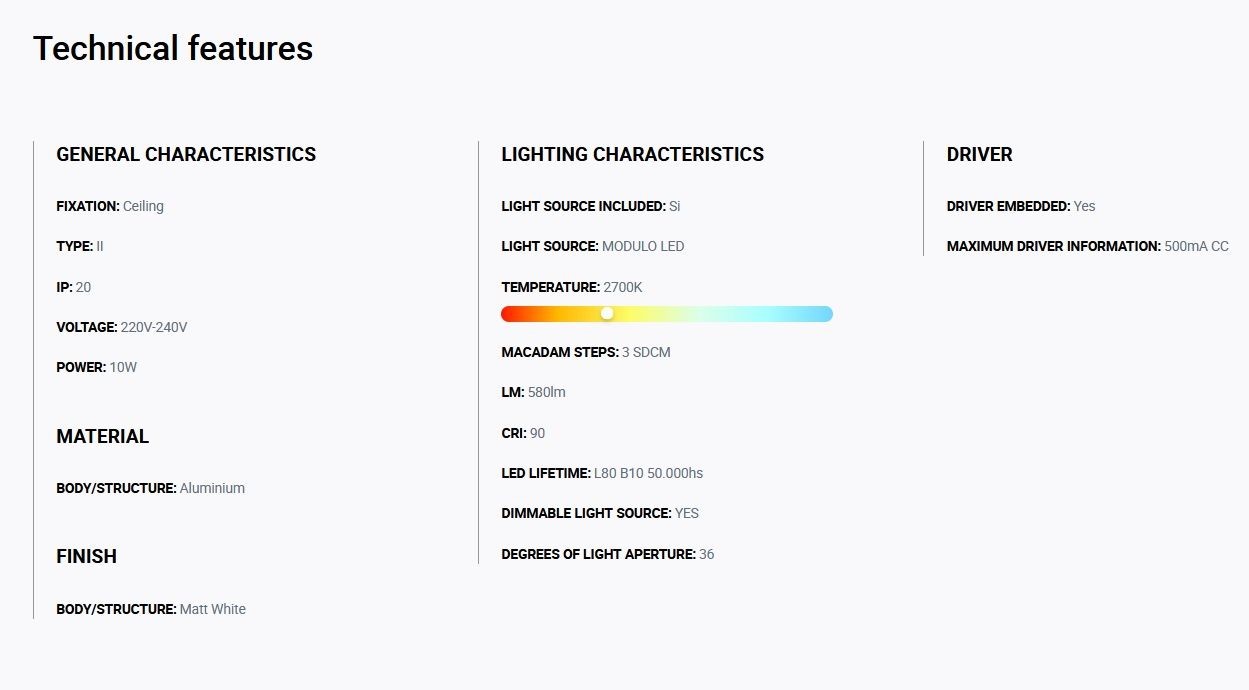Click the Driver section heading
Screen dimensions: 1249x690
click(980, 154)
